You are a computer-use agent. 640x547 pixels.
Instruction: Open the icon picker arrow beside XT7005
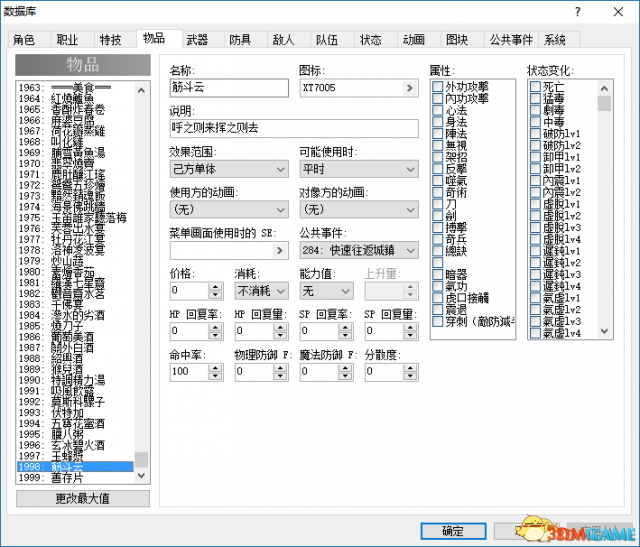(409, 88)
